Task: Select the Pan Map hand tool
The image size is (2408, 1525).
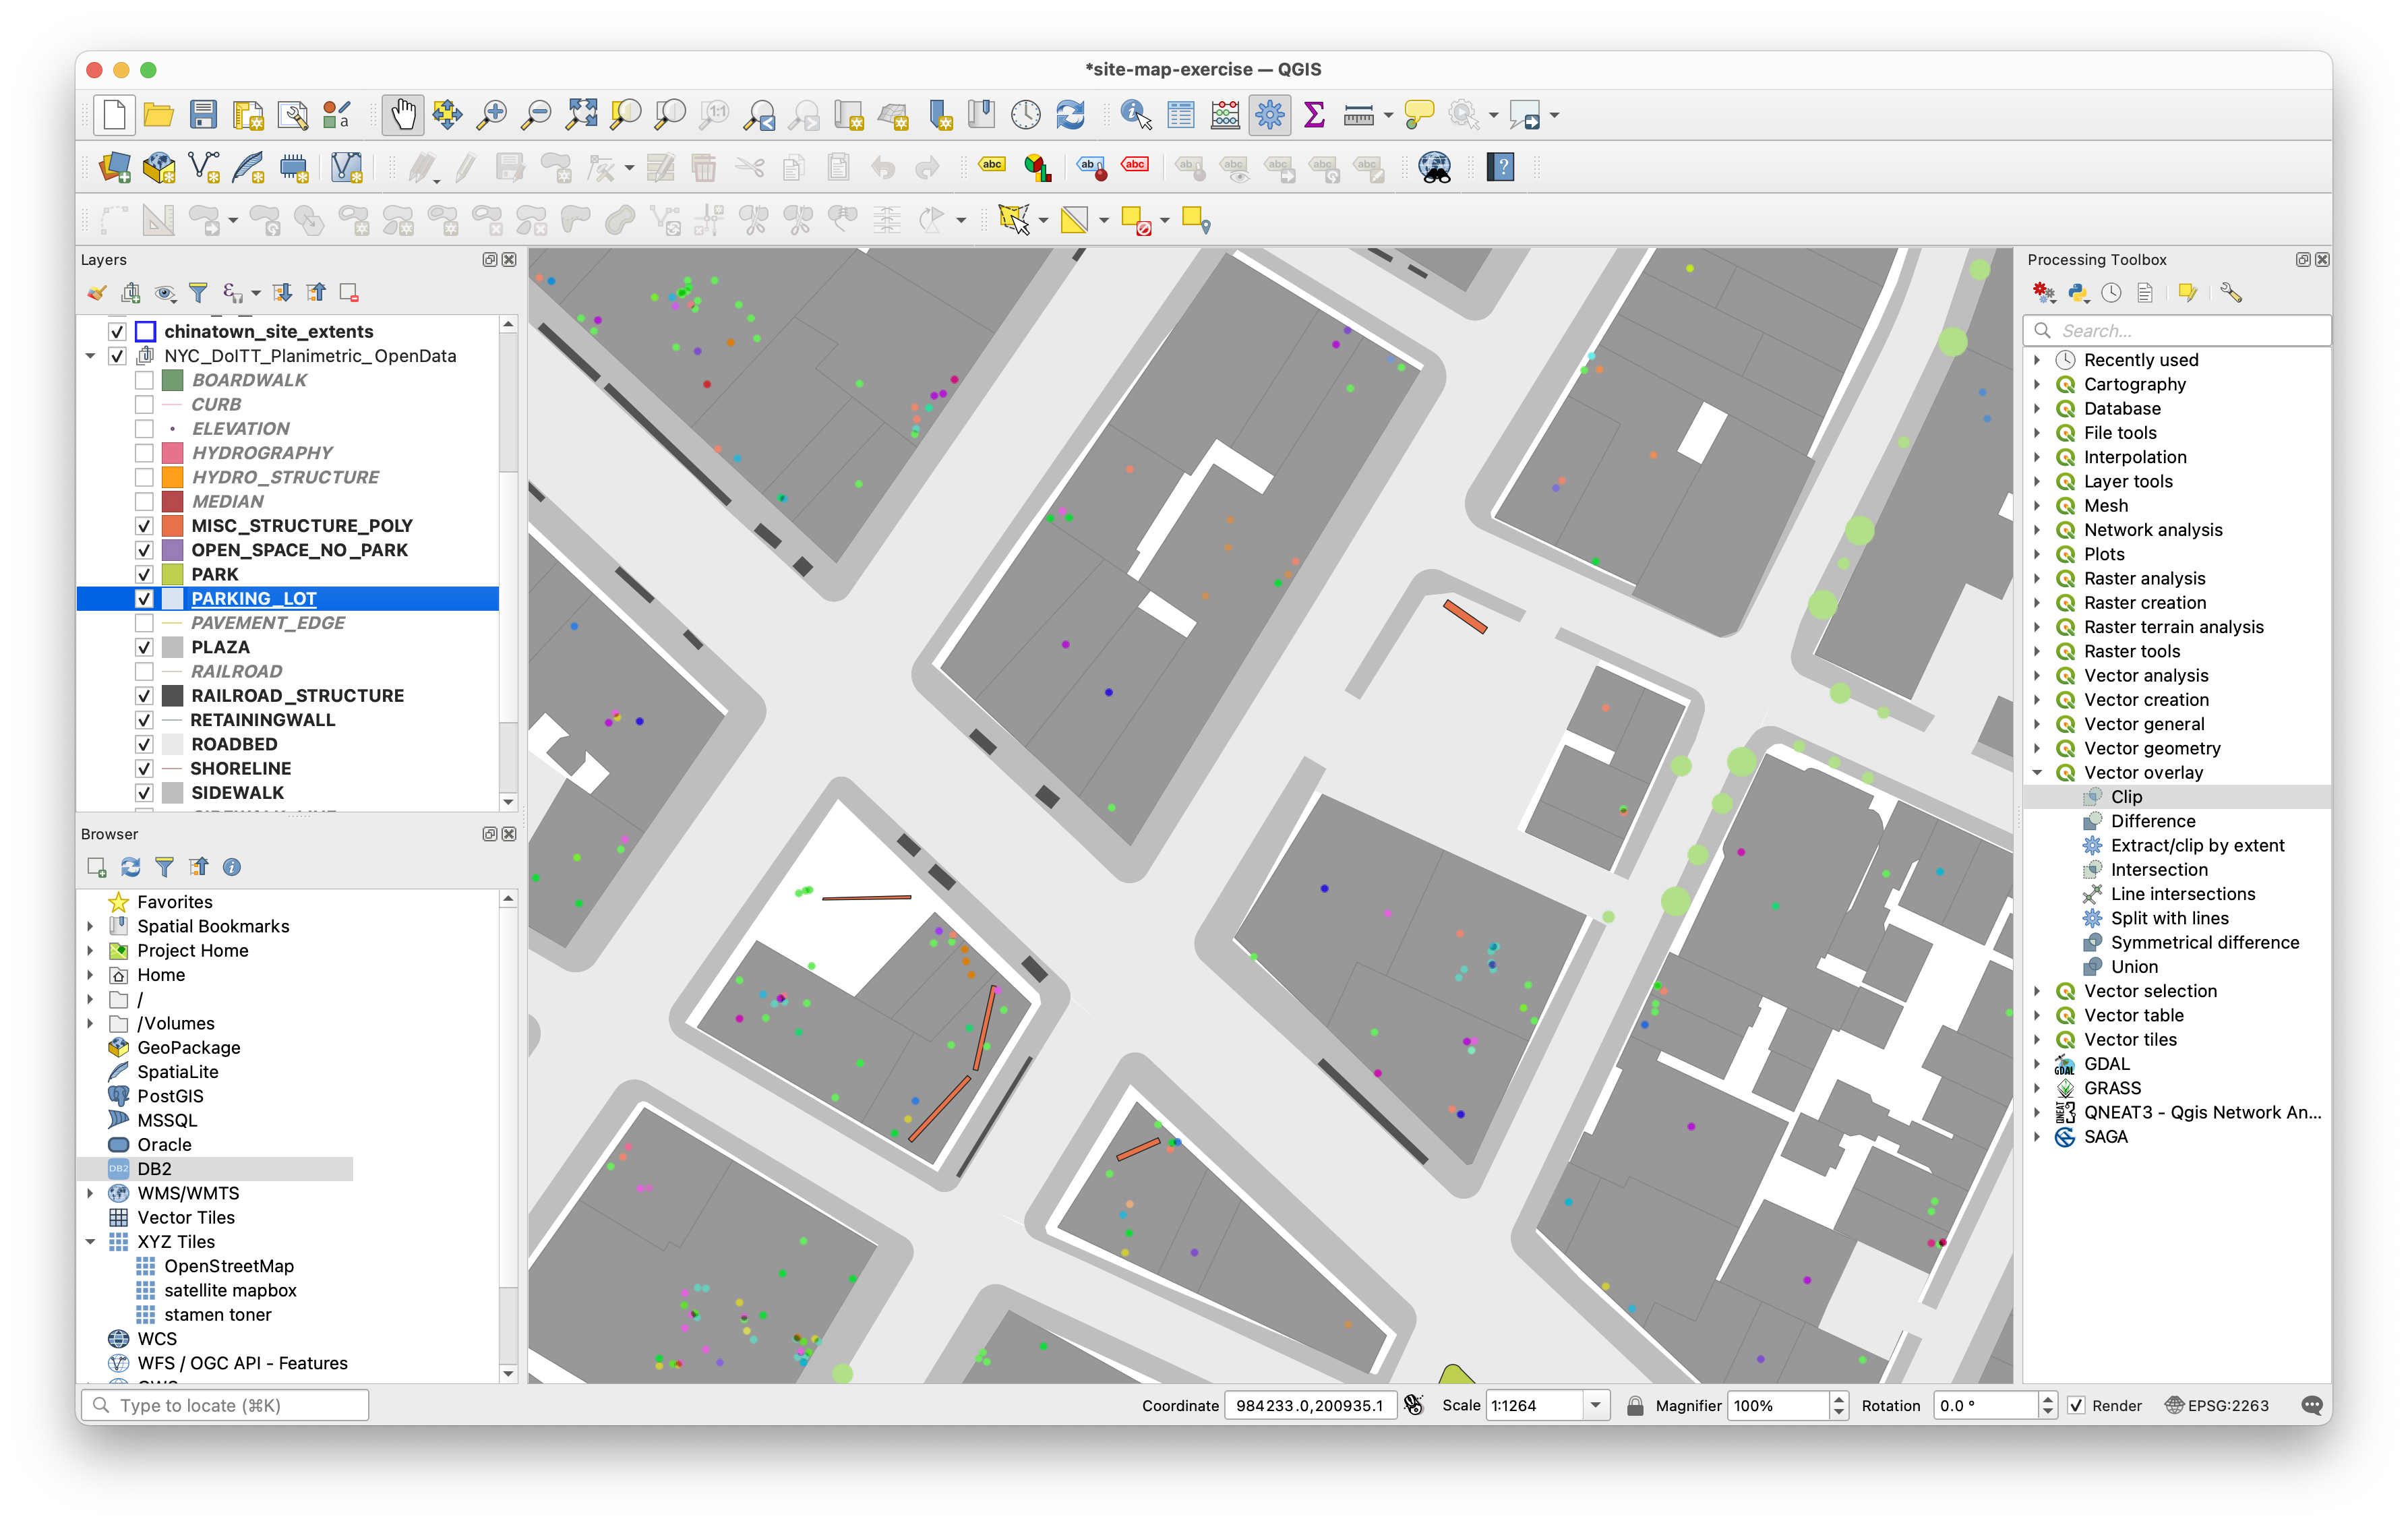Action: point(403,115)
